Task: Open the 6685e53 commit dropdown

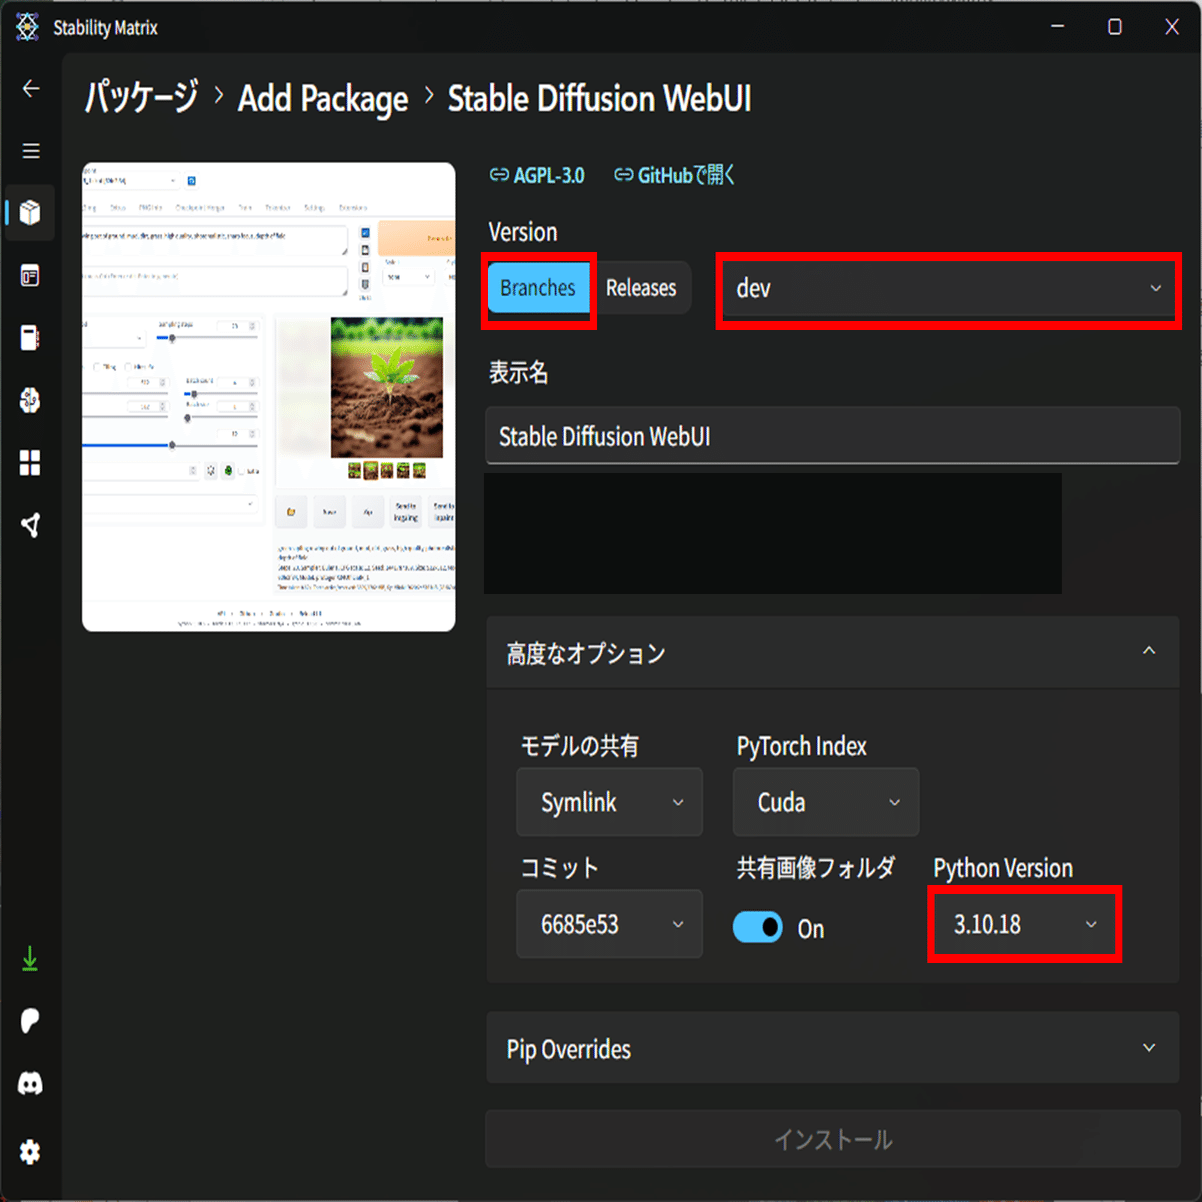Action: pyautogui.click(x=609, y=924)
